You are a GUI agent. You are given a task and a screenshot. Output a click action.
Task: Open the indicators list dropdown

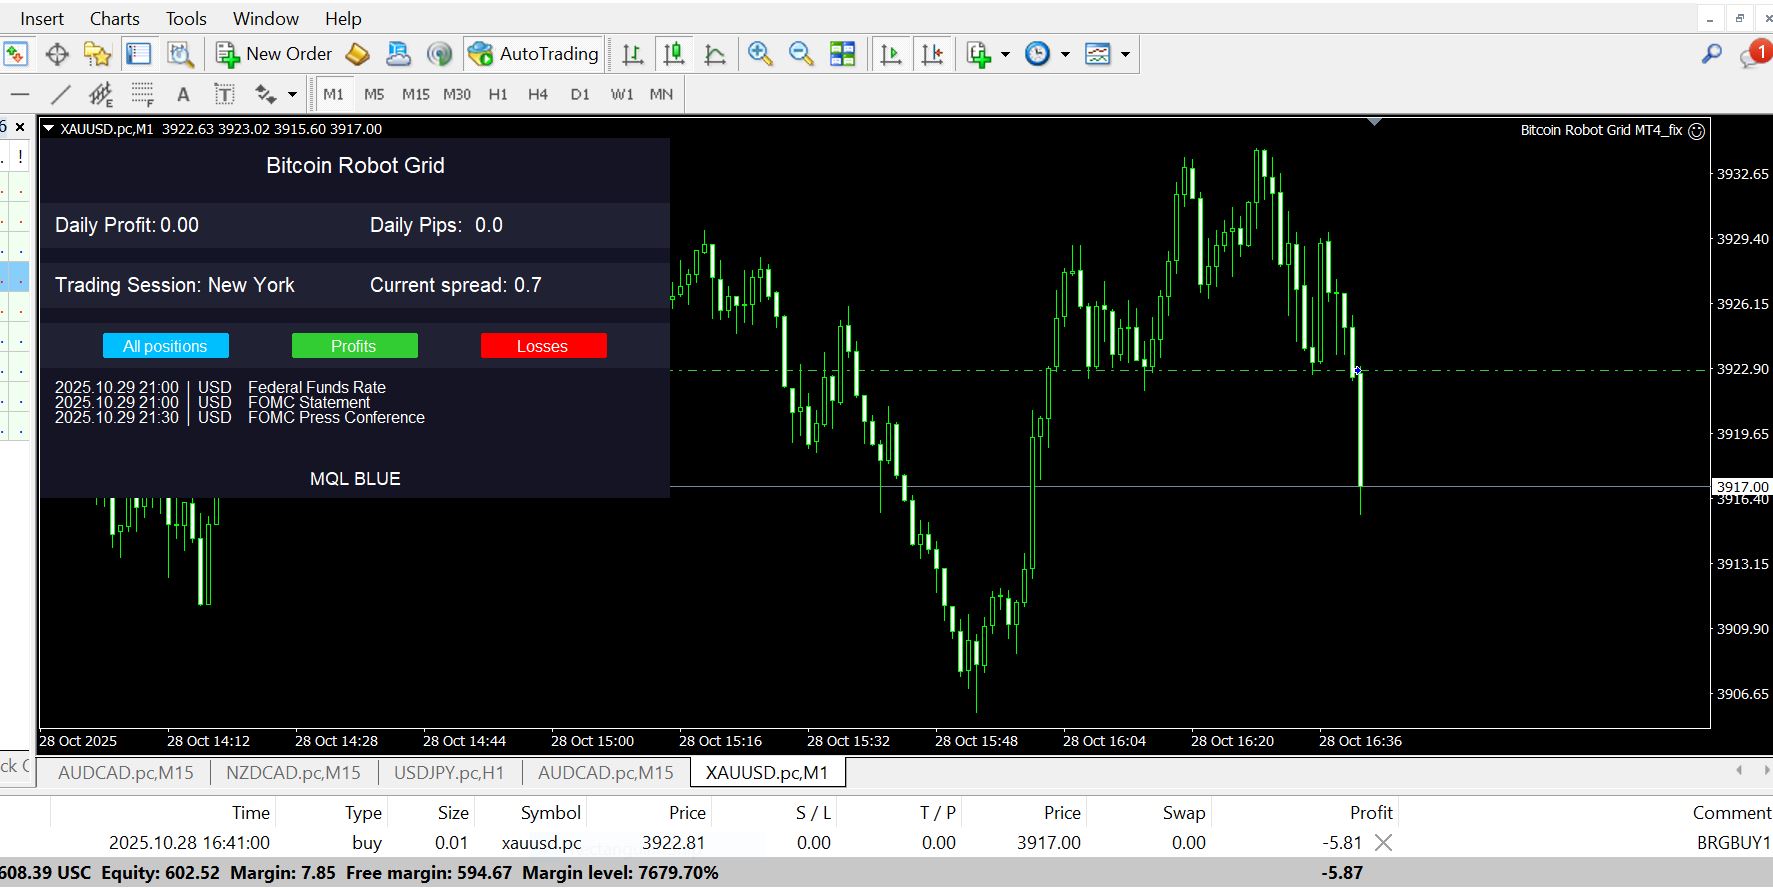(1005, 54)
